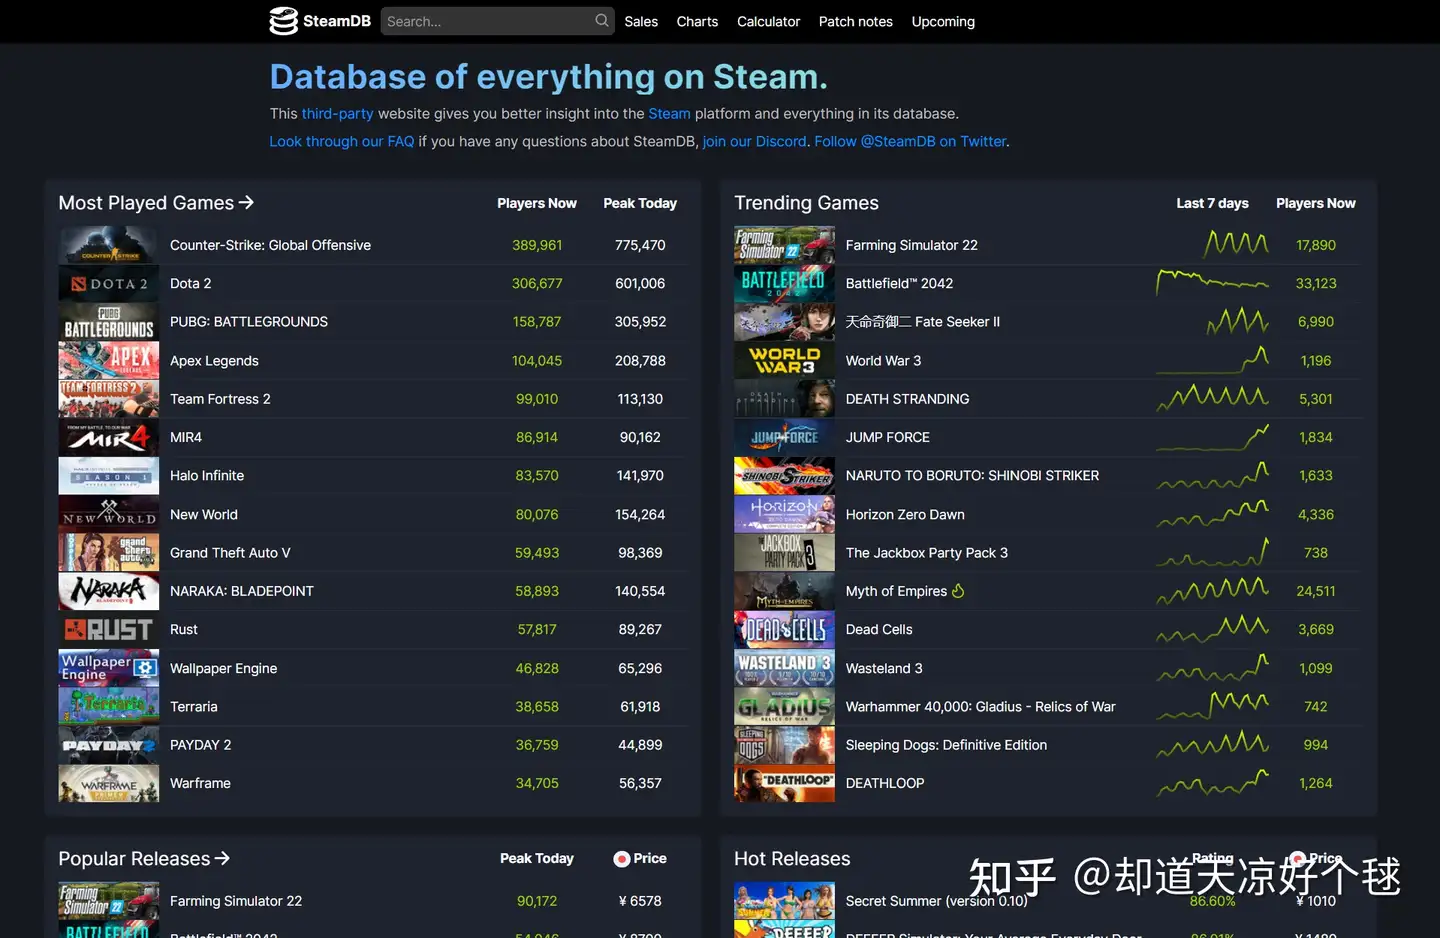
Task: Click the Wallpaper Engine thumbnail
Action: (x=108, y=668)
